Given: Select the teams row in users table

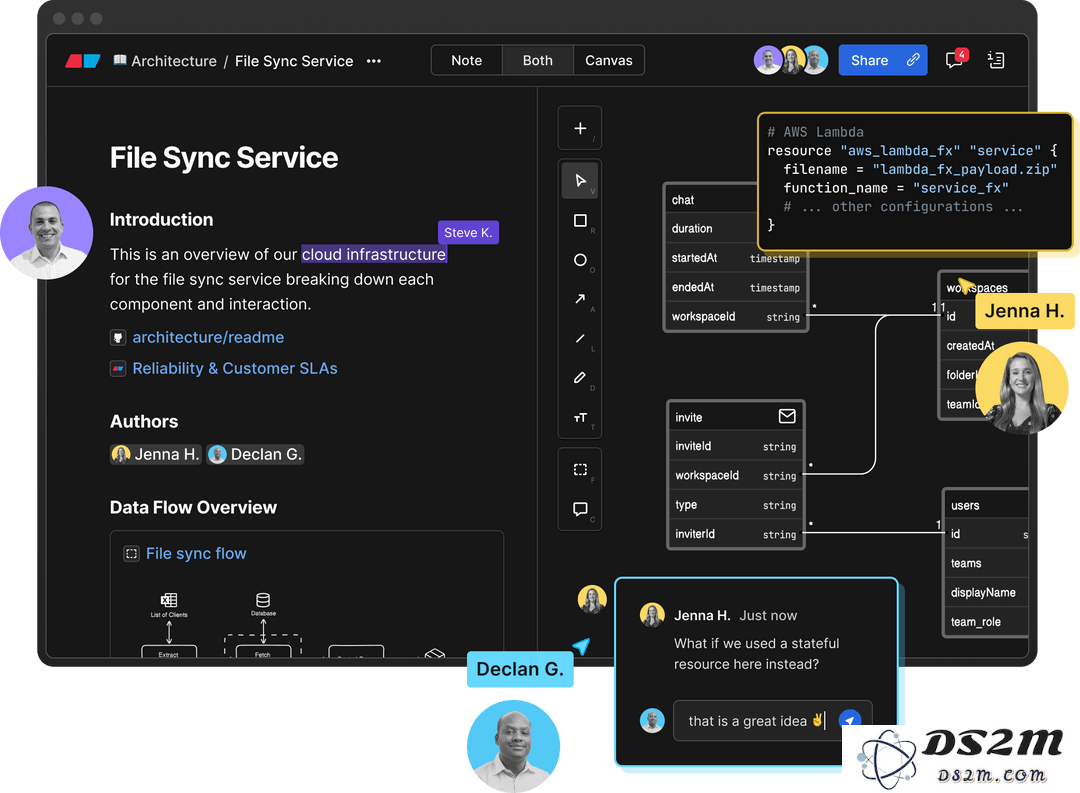Looking at the screenshot, I should (986, 563).
